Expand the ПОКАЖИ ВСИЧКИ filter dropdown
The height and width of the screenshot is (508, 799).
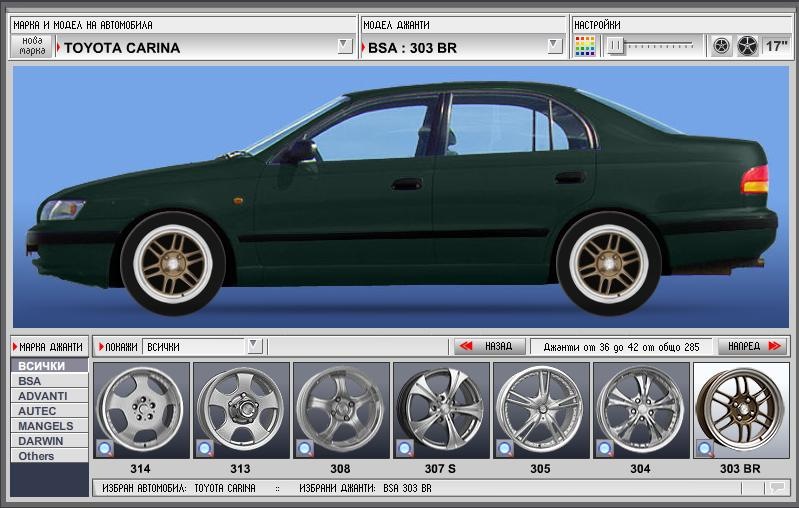pos(254,346)
